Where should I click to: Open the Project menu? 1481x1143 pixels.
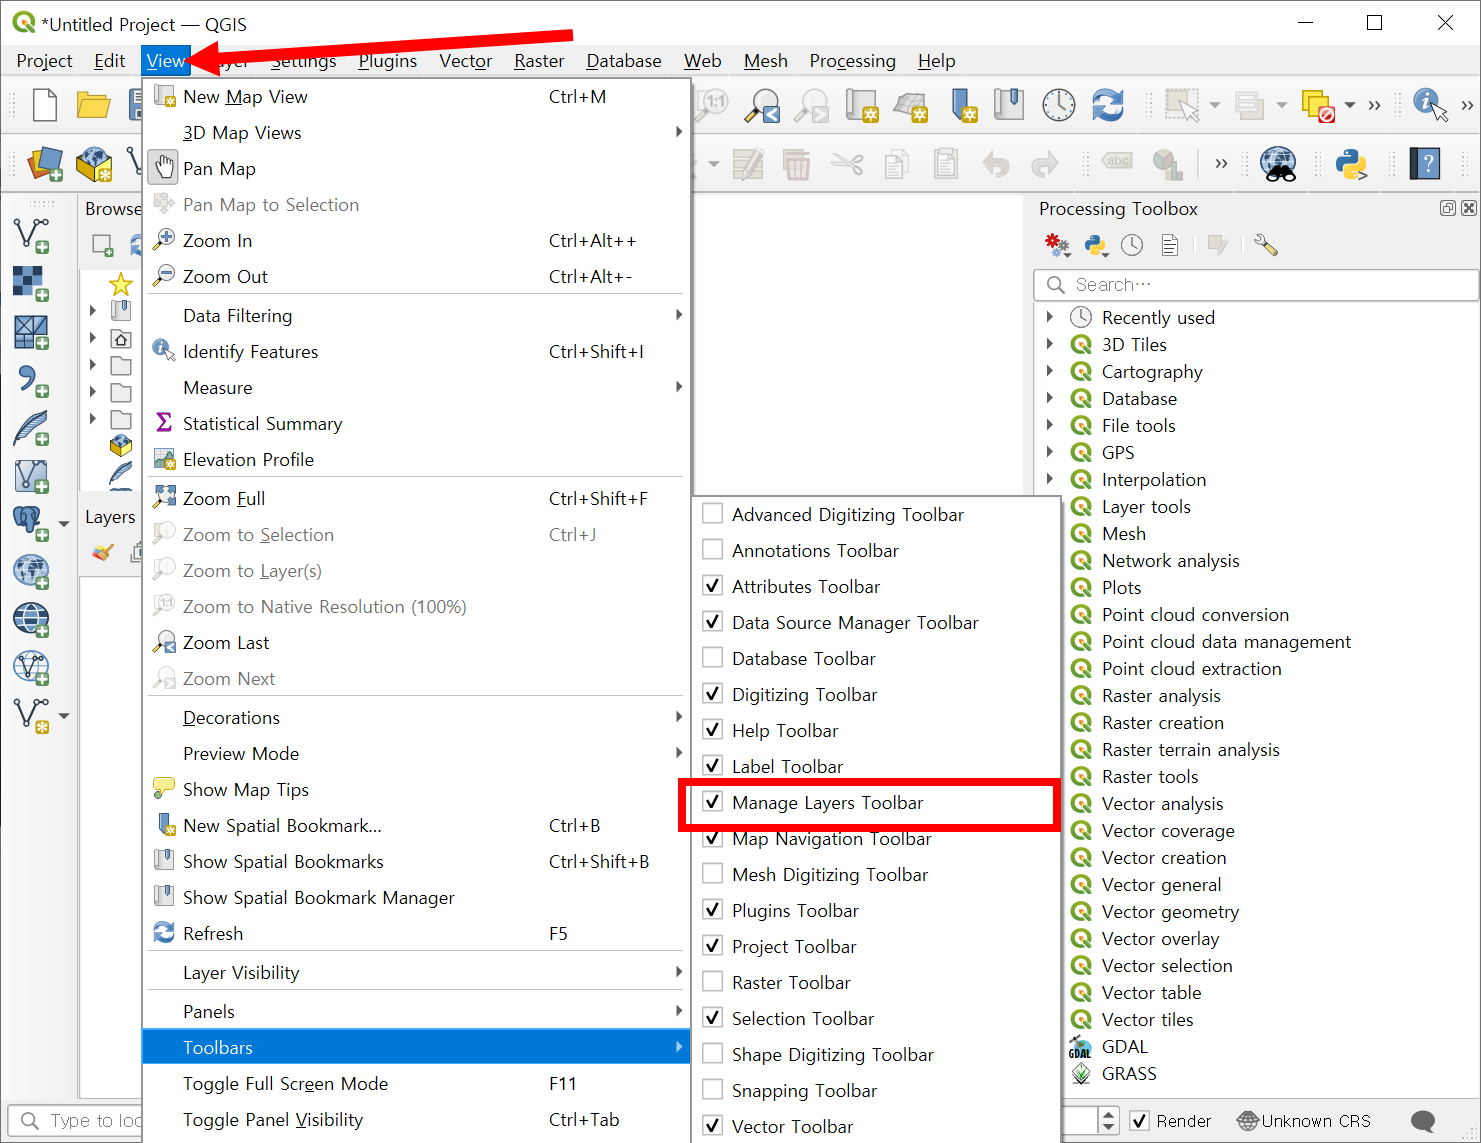point(44,61)
